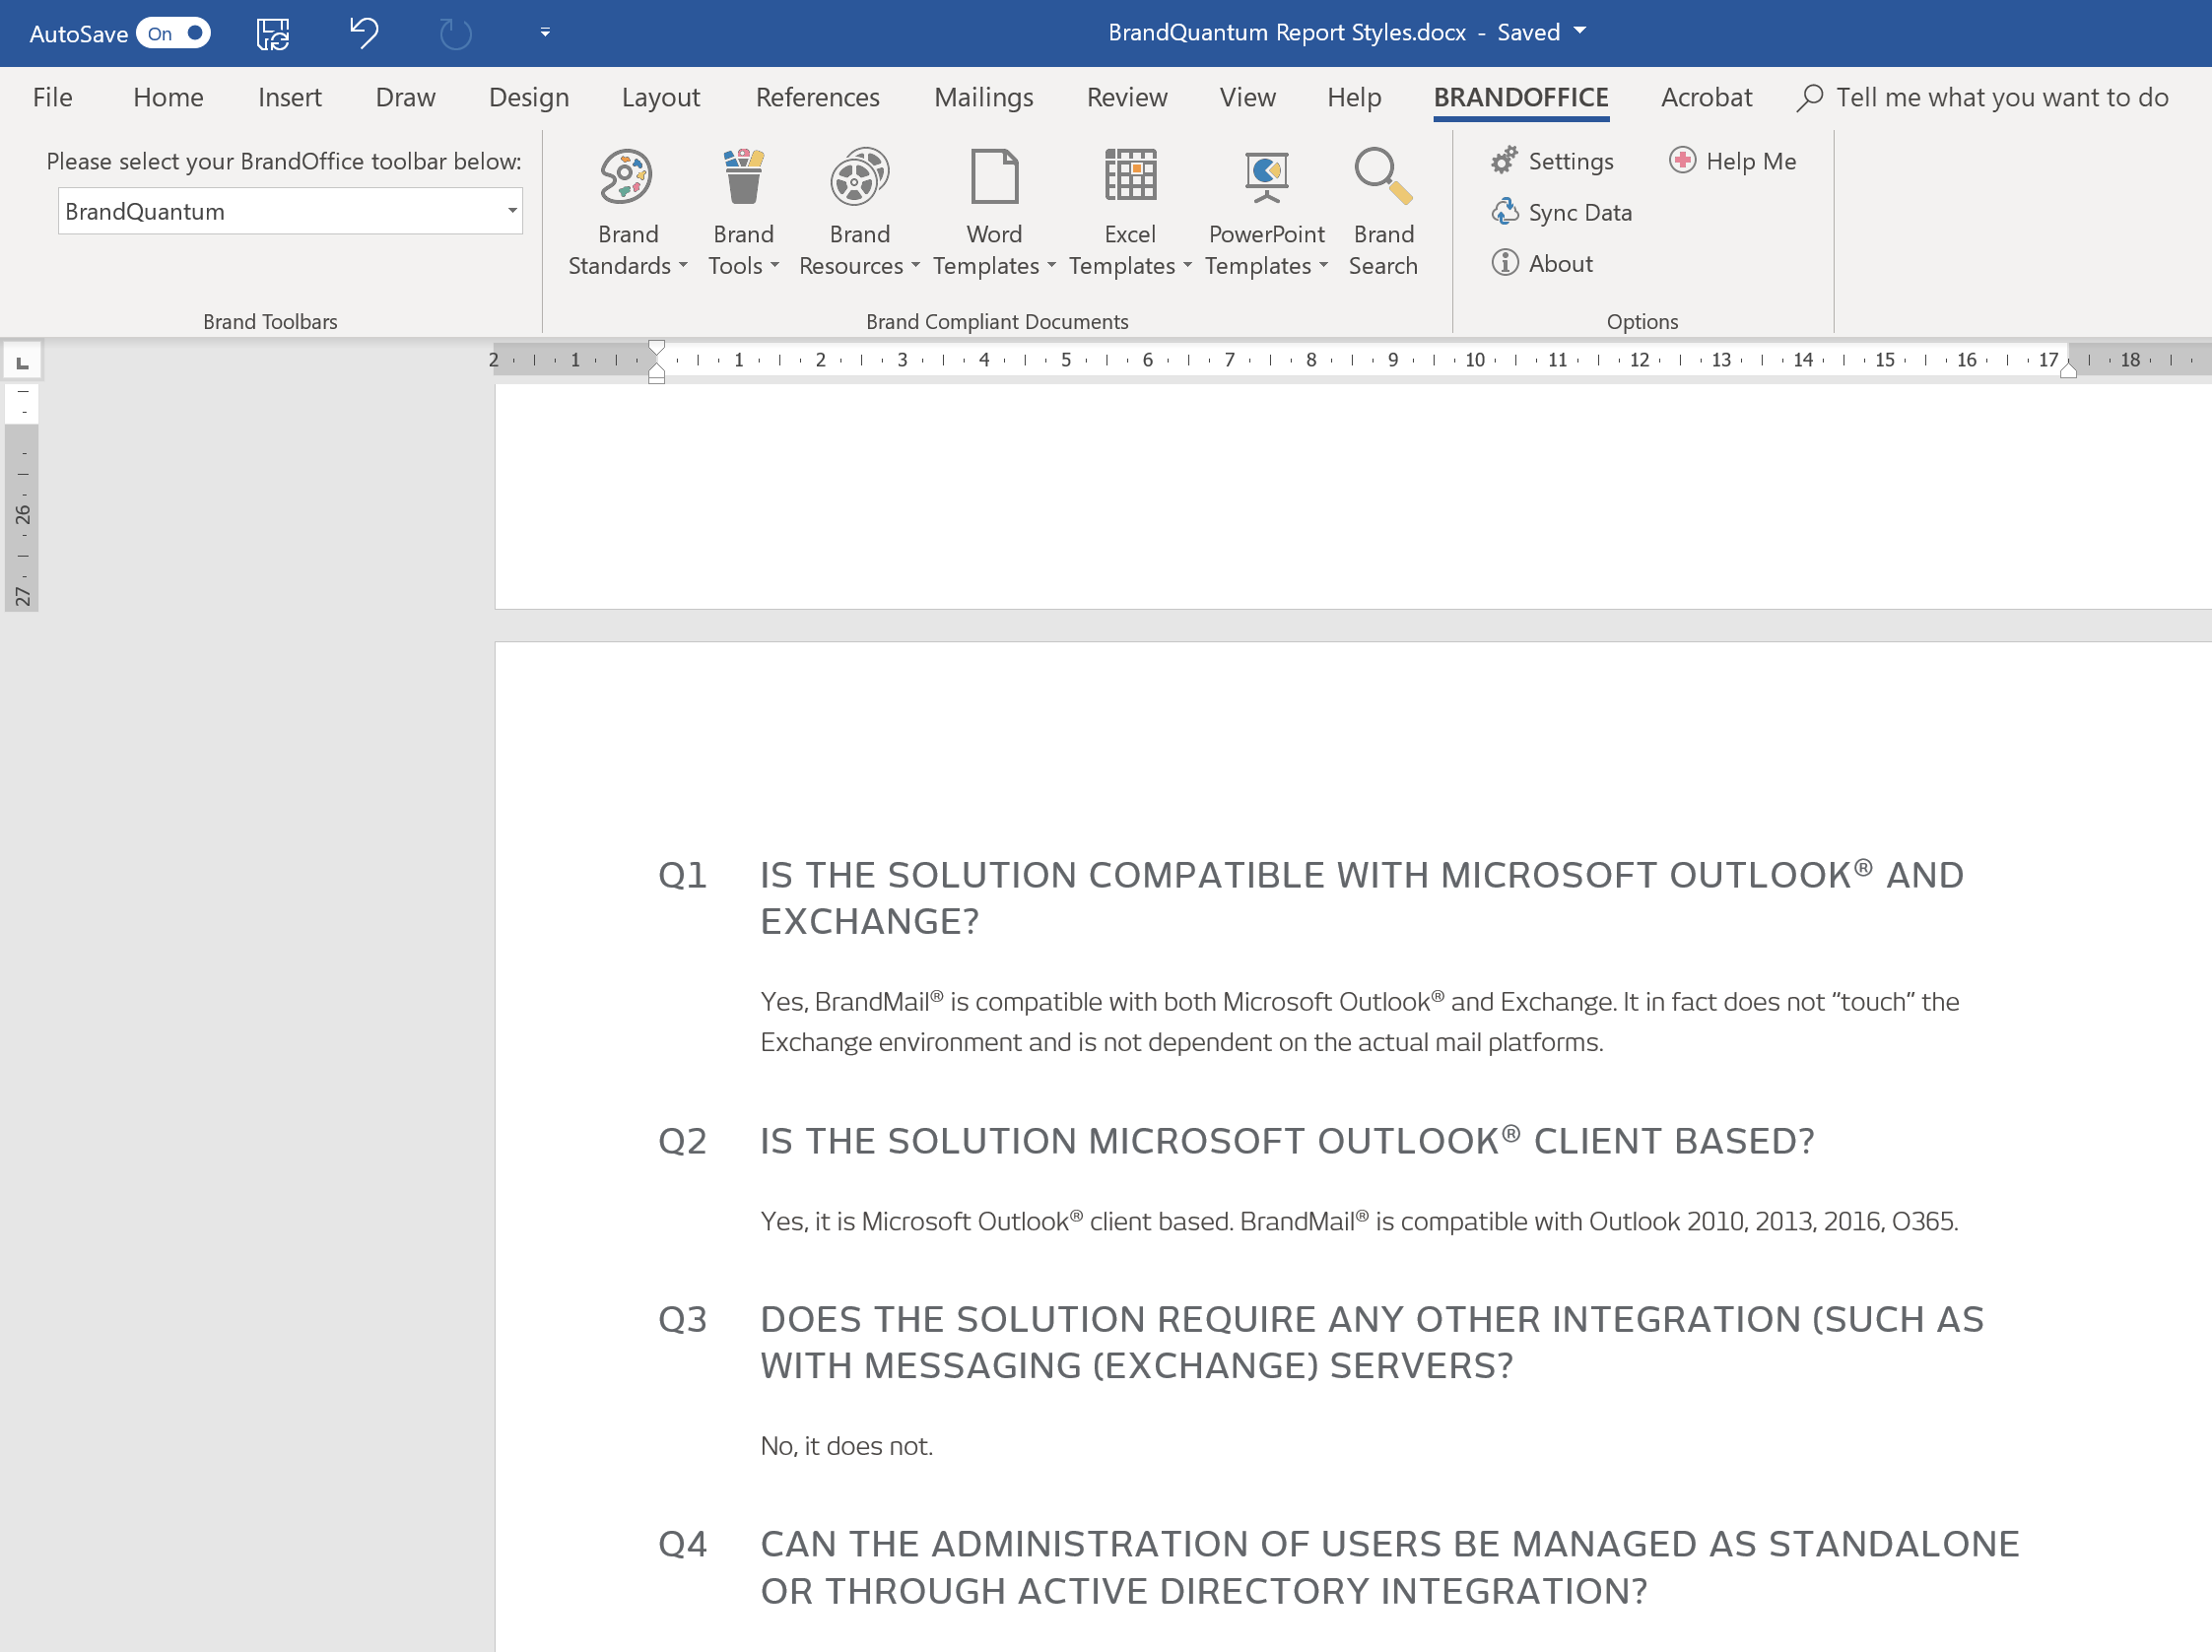Click the ruler's first-line indent marker
Screen dimensions: 2212x1652
pyautogui.click(x=656, y=348)
